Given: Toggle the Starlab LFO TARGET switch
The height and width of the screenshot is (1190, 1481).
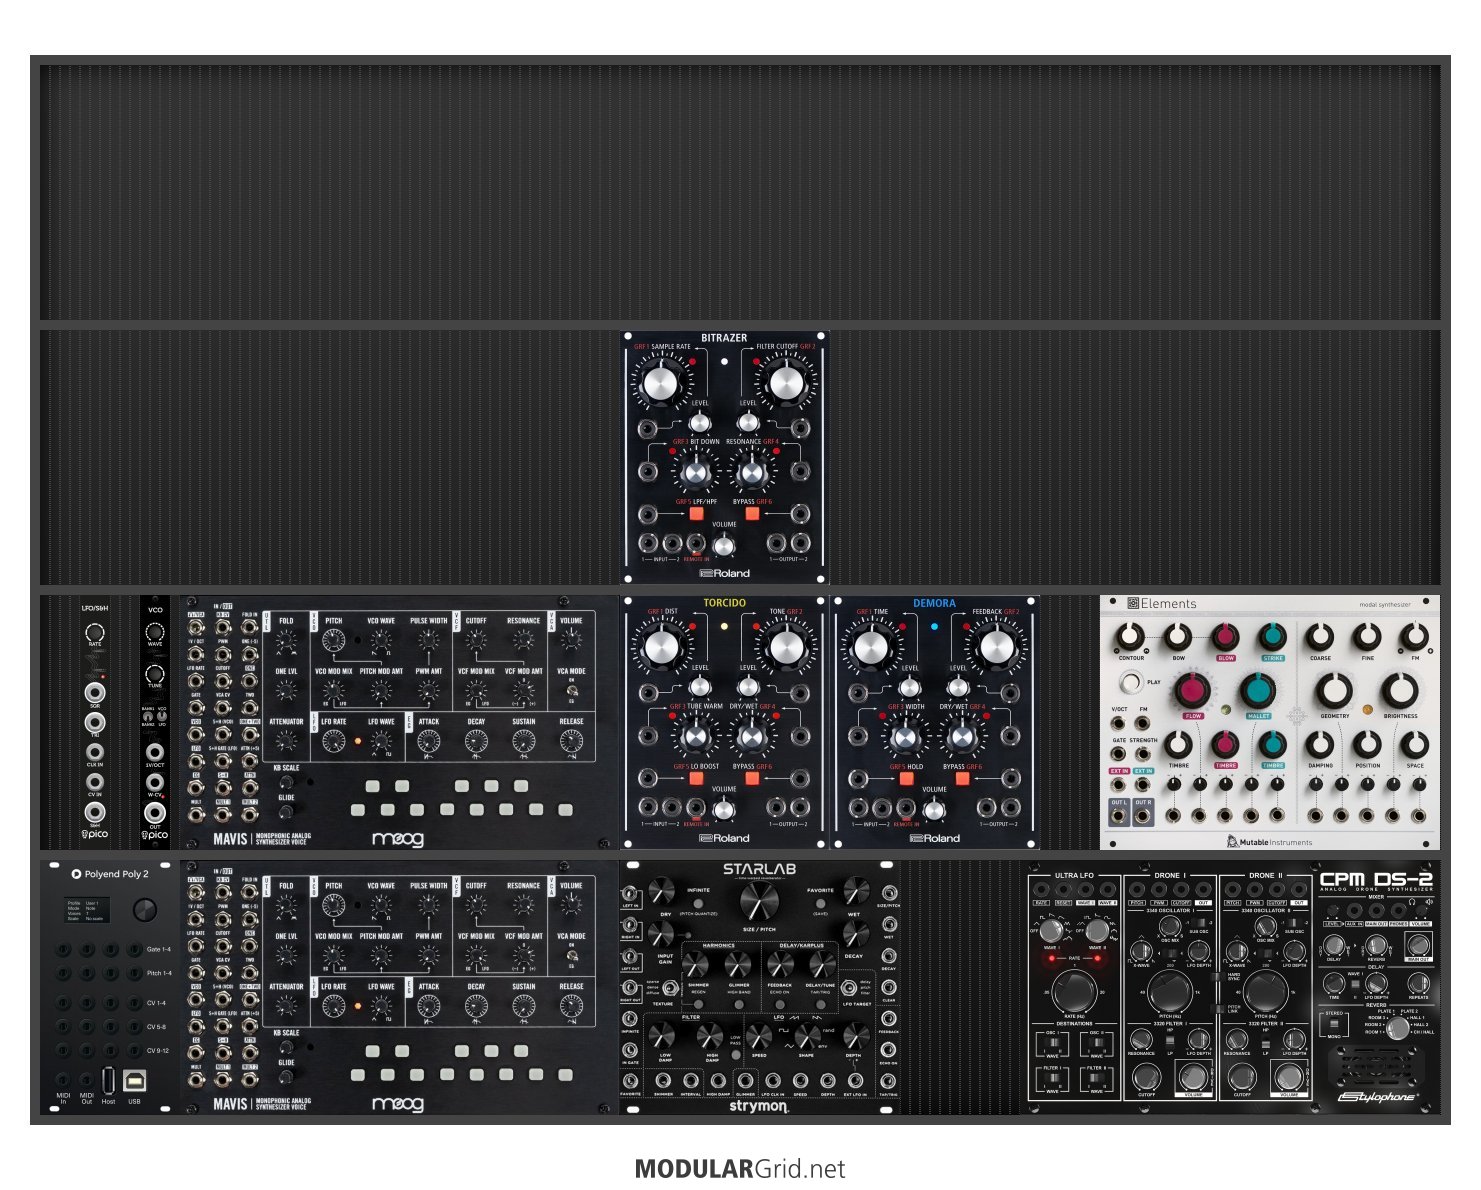Looking at the screenshot, I should 848,988.
